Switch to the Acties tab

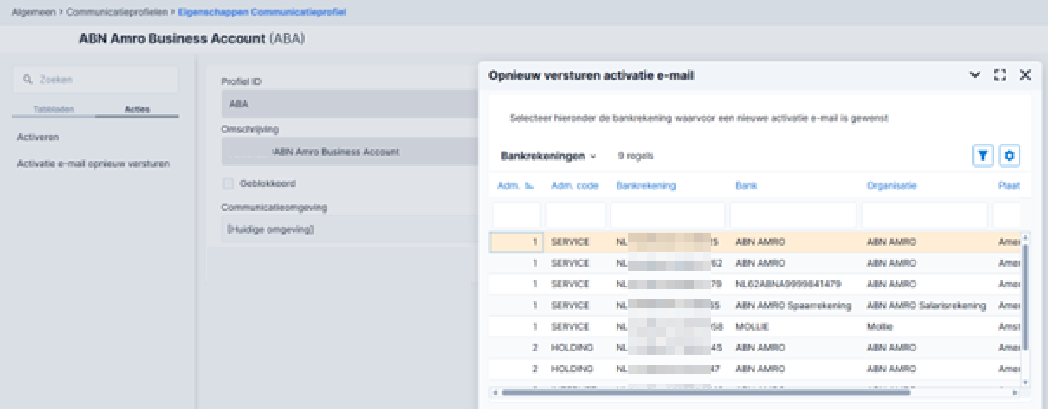[137, 109]
